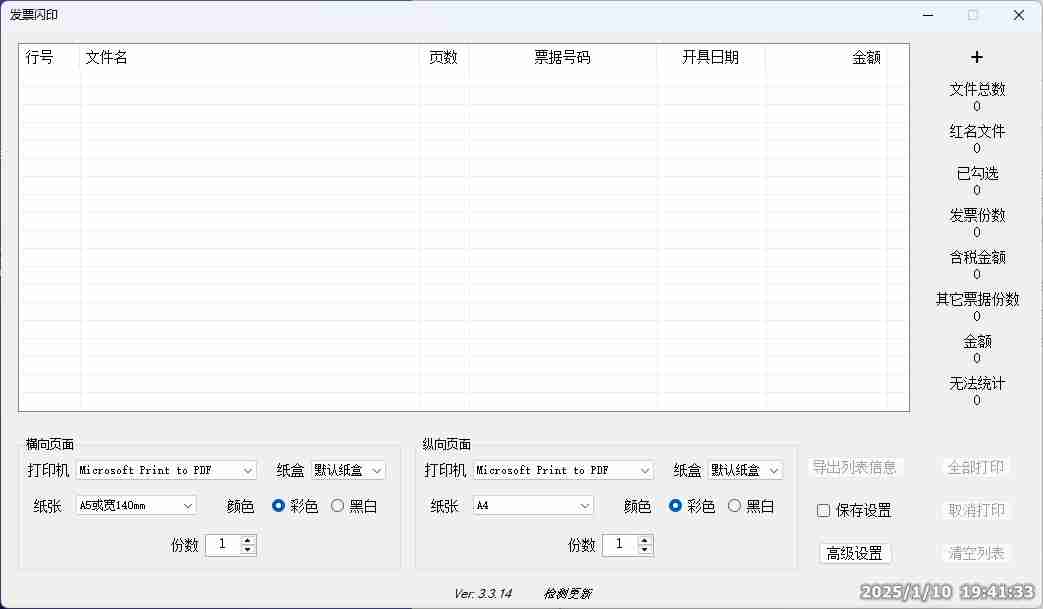Decrease landscape copies with the down arrow

point(248,550)
